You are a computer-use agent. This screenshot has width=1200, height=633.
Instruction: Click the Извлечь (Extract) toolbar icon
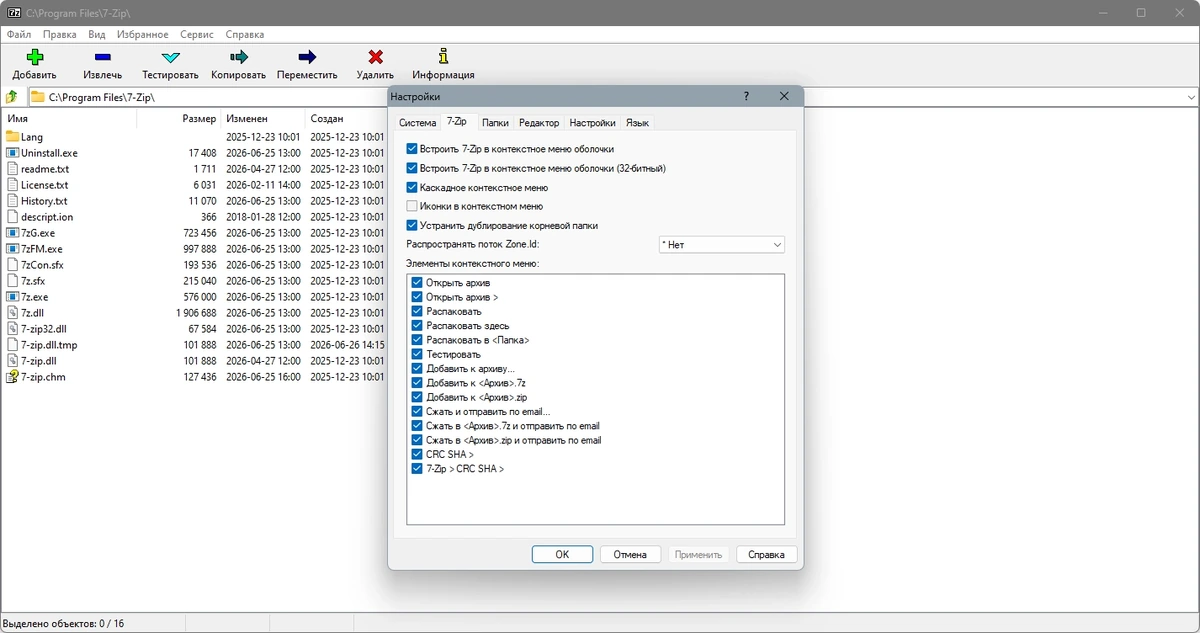point(103,57)
